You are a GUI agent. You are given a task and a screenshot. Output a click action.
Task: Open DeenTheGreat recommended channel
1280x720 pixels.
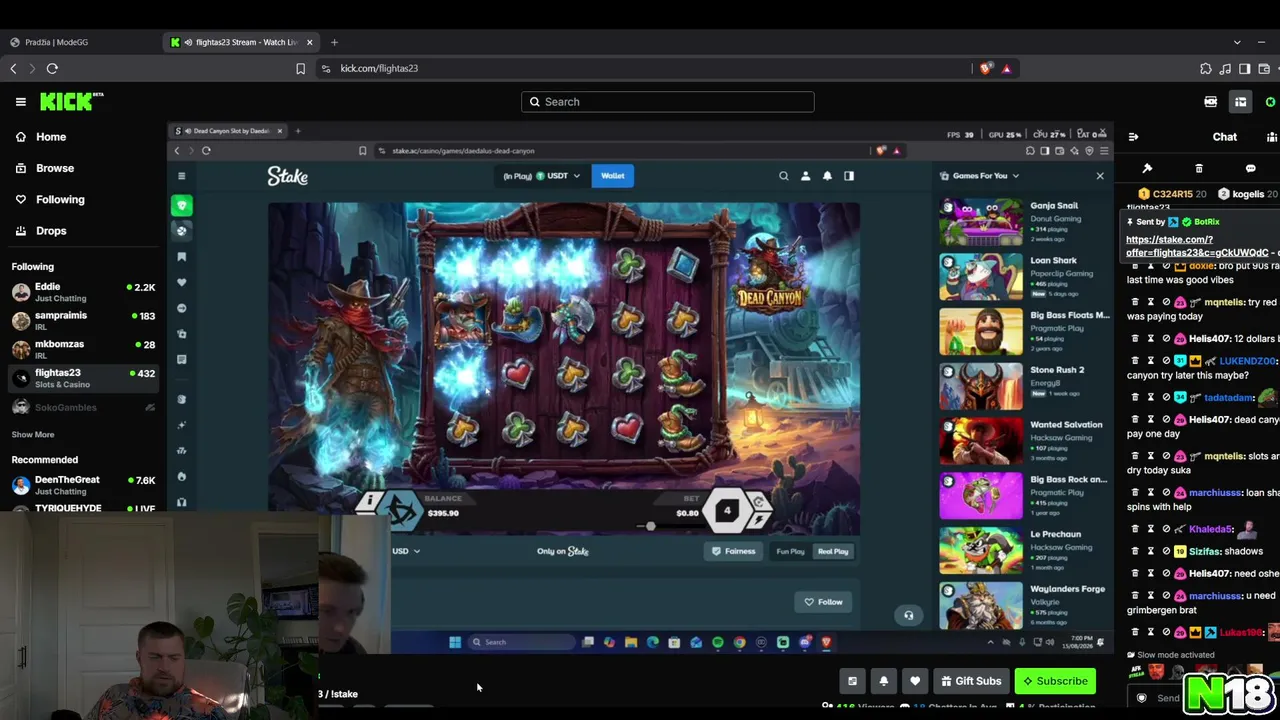coord(83,485)
